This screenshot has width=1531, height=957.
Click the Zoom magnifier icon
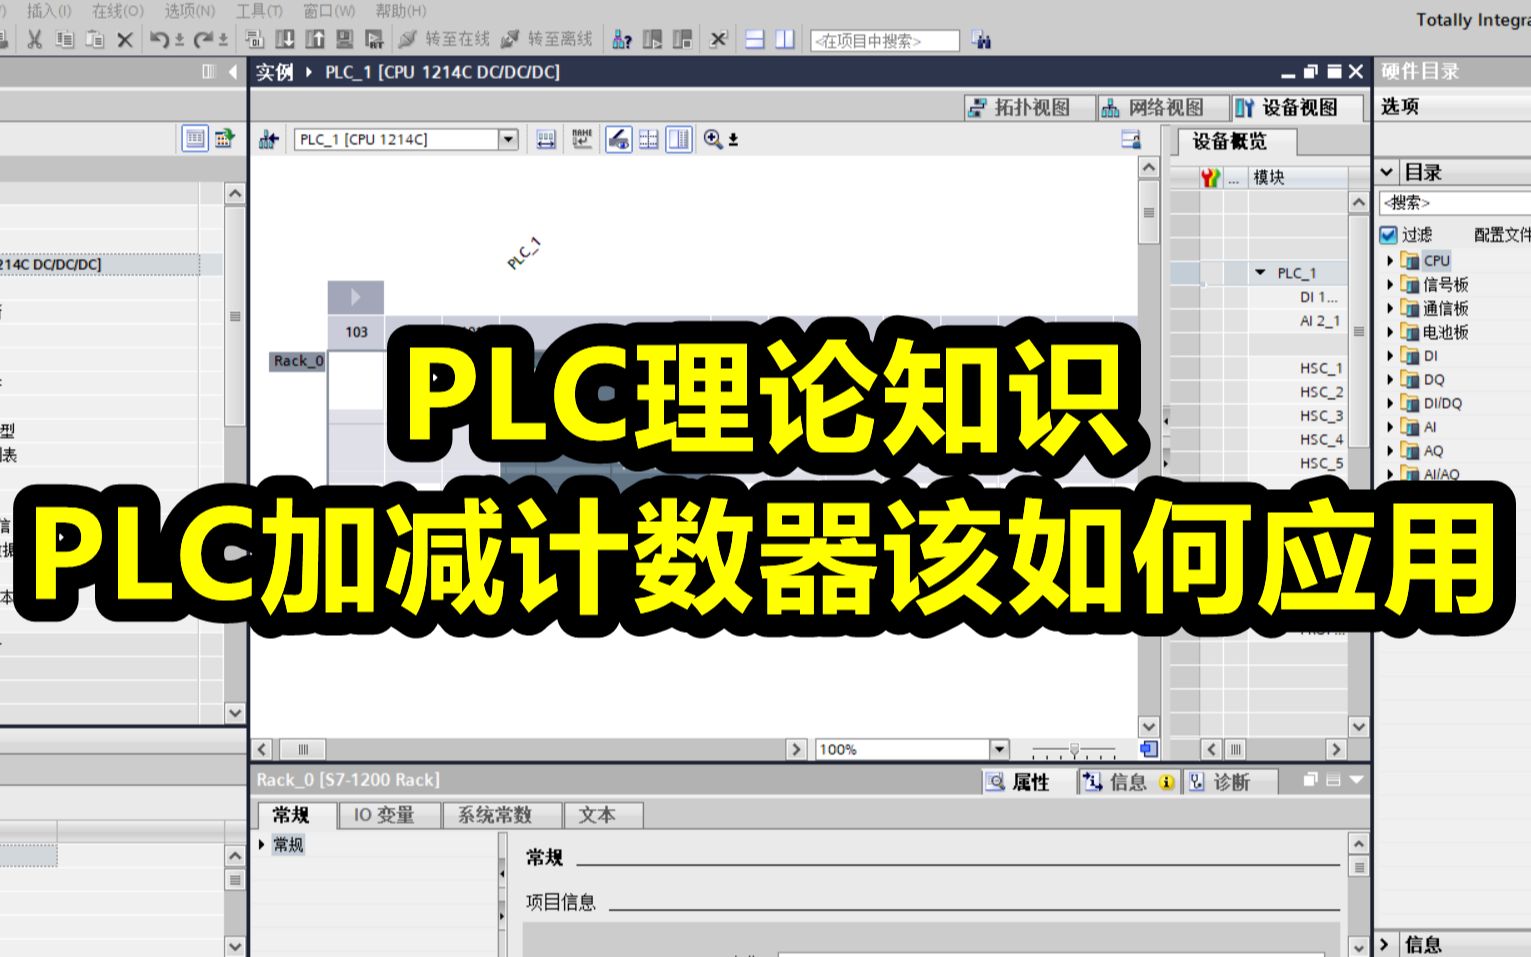[x=712, y=139]
